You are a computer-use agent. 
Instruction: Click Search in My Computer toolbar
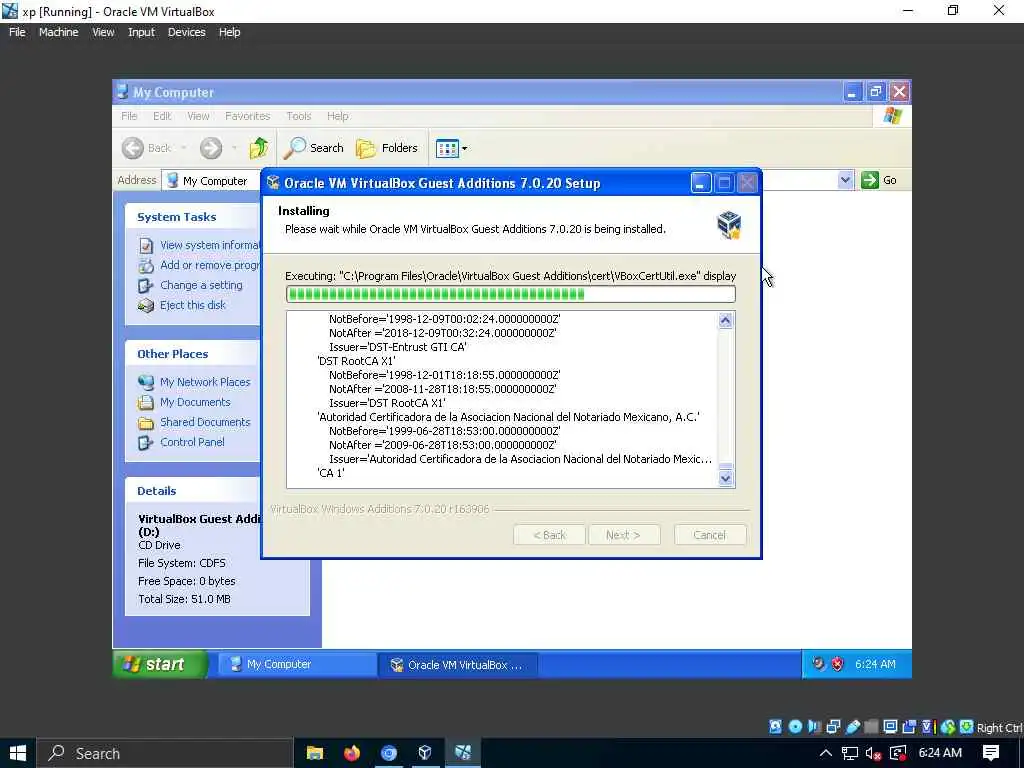[x=315, y=148]
